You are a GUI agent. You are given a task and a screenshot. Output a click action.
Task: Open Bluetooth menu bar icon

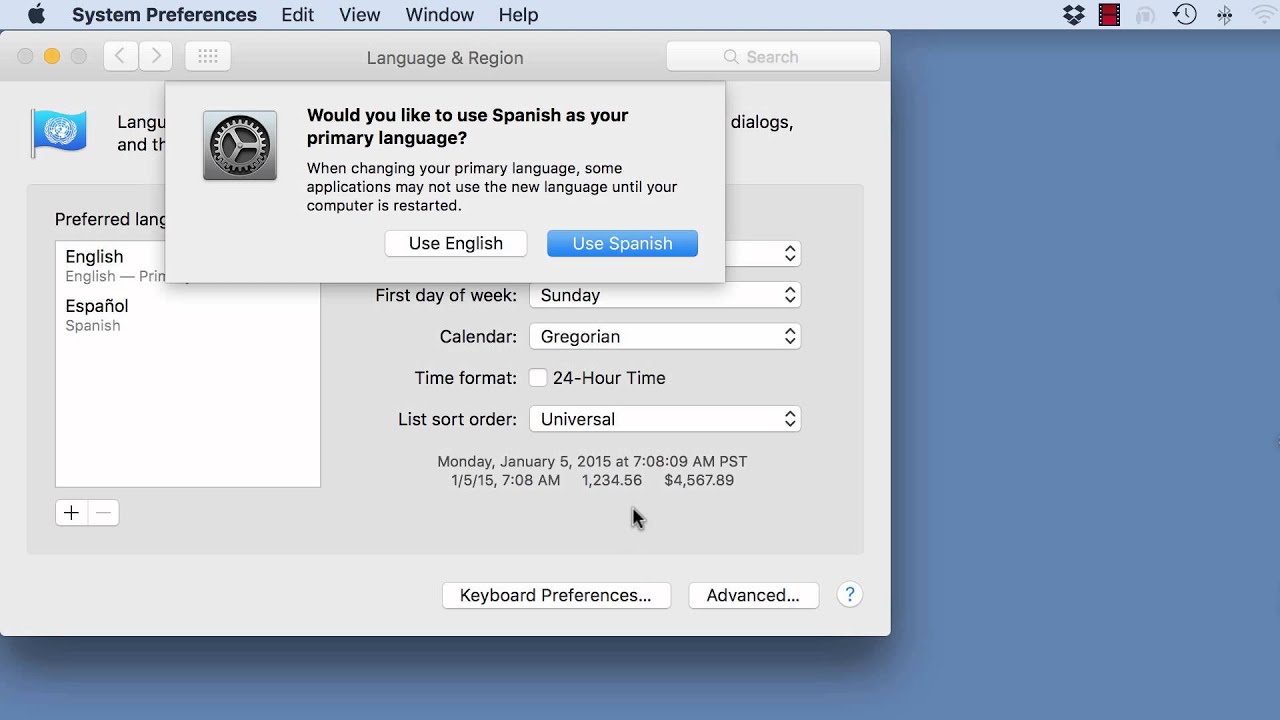pyautogui.click(x=1224, y=15)
